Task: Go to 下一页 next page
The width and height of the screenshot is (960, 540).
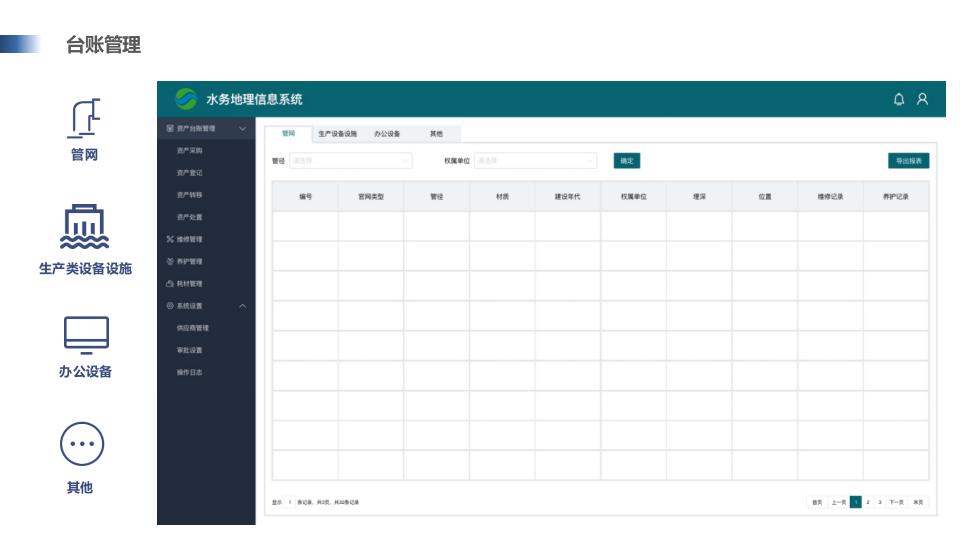Action: click(x=896, y=502)
